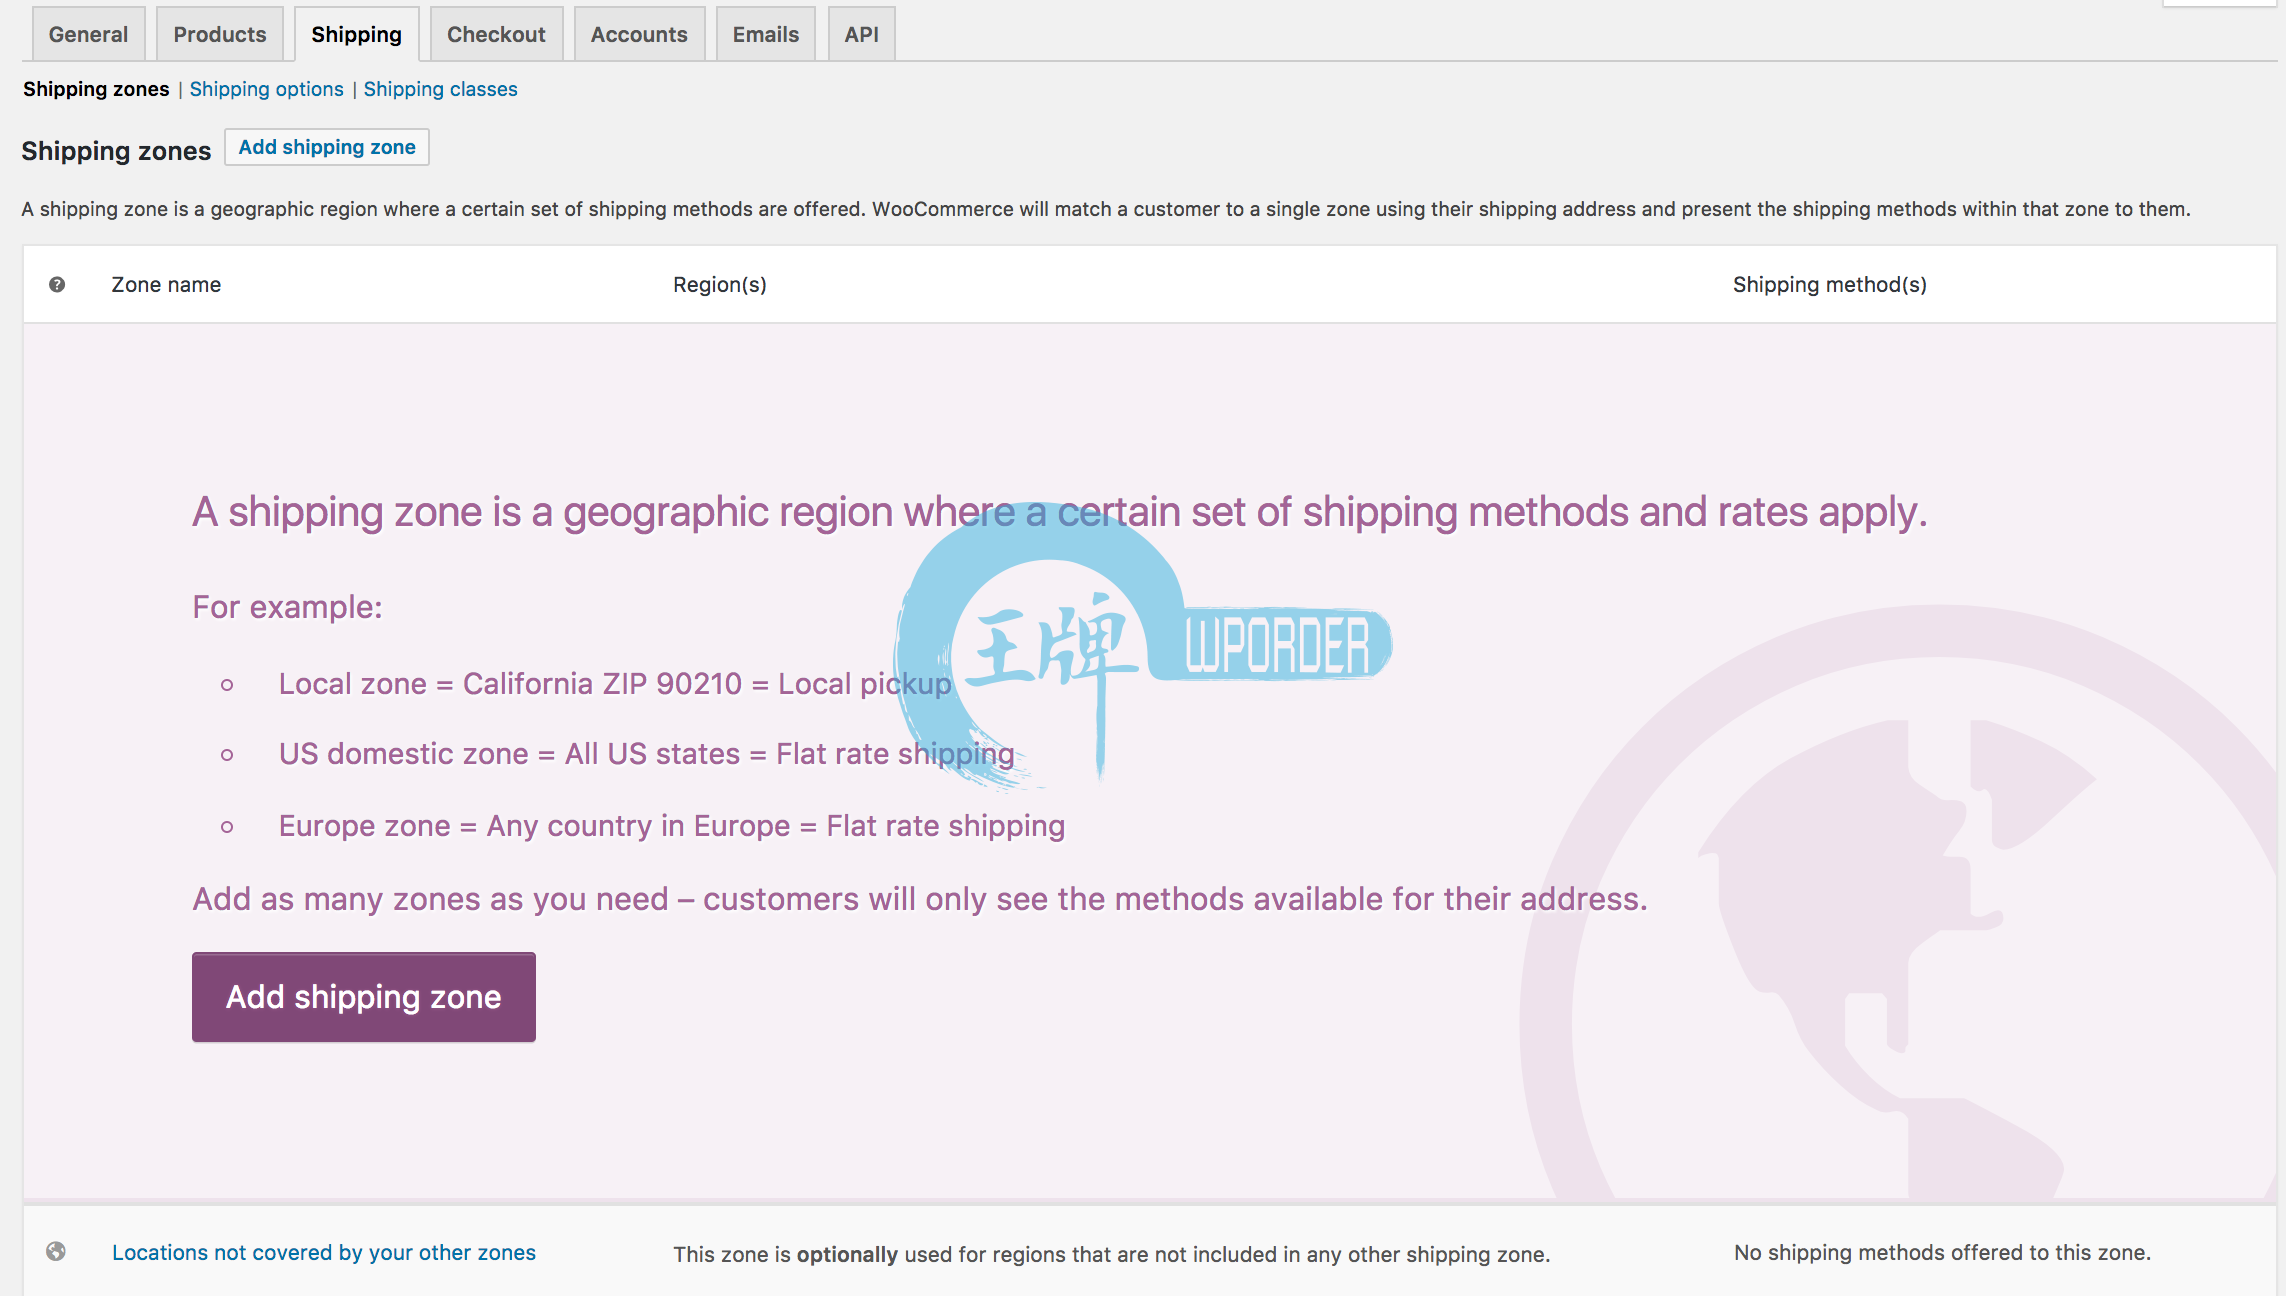Click the globe icon beside the default zone row
Screen dimensions: 2286x1296
click(56, 1252)
